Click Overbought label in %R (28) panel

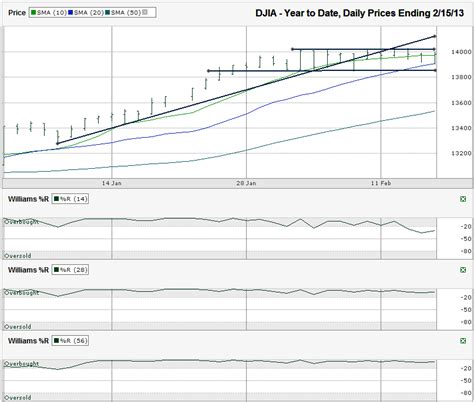pos(21,293)
